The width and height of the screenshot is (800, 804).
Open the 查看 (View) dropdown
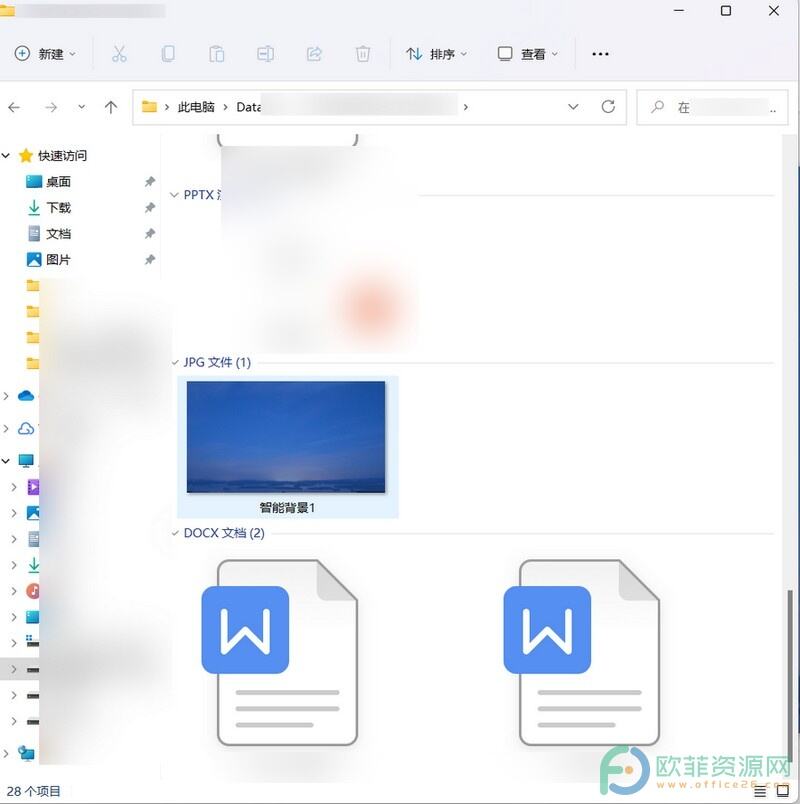click(528, 54)
